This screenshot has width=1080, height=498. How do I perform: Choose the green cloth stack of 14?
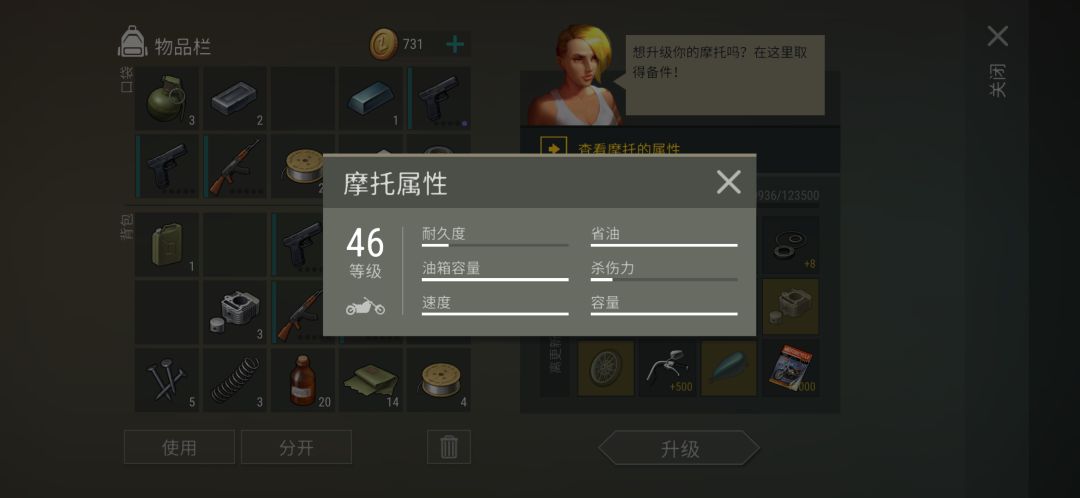371,380
